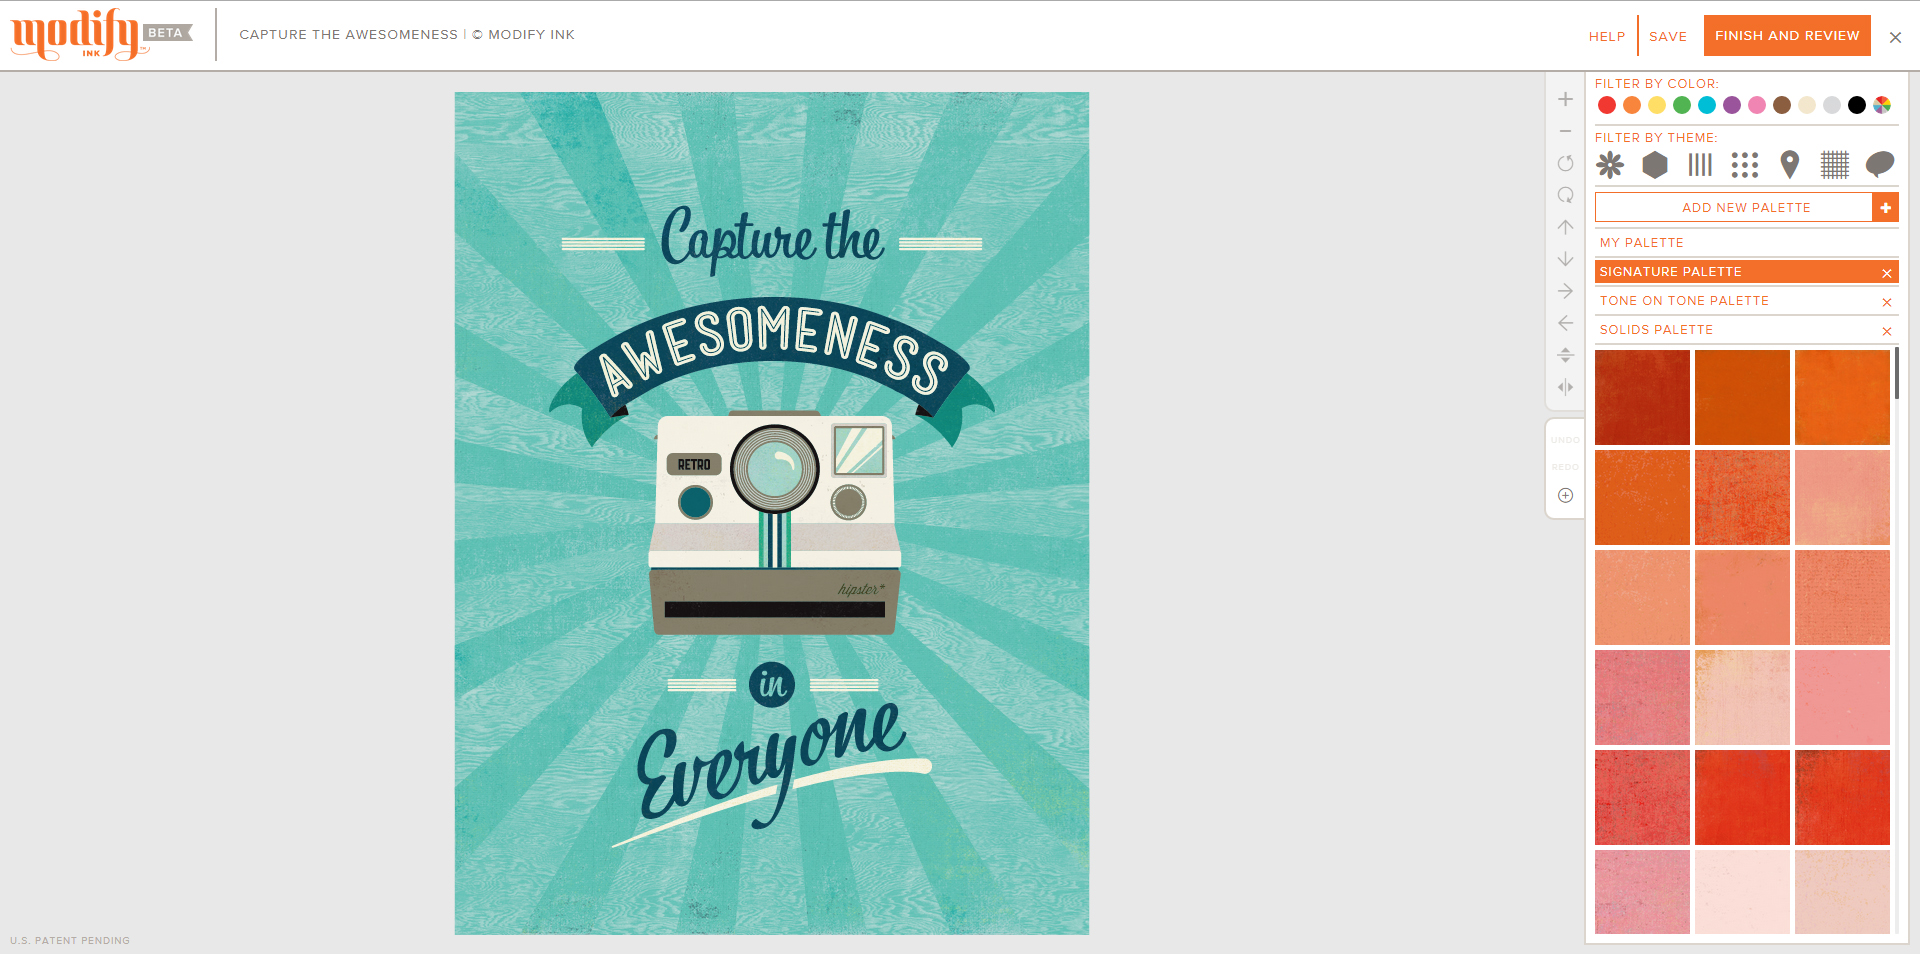The image size is (1920, 954).
Task: Open the Help menu
Action: coord(1606,36)
